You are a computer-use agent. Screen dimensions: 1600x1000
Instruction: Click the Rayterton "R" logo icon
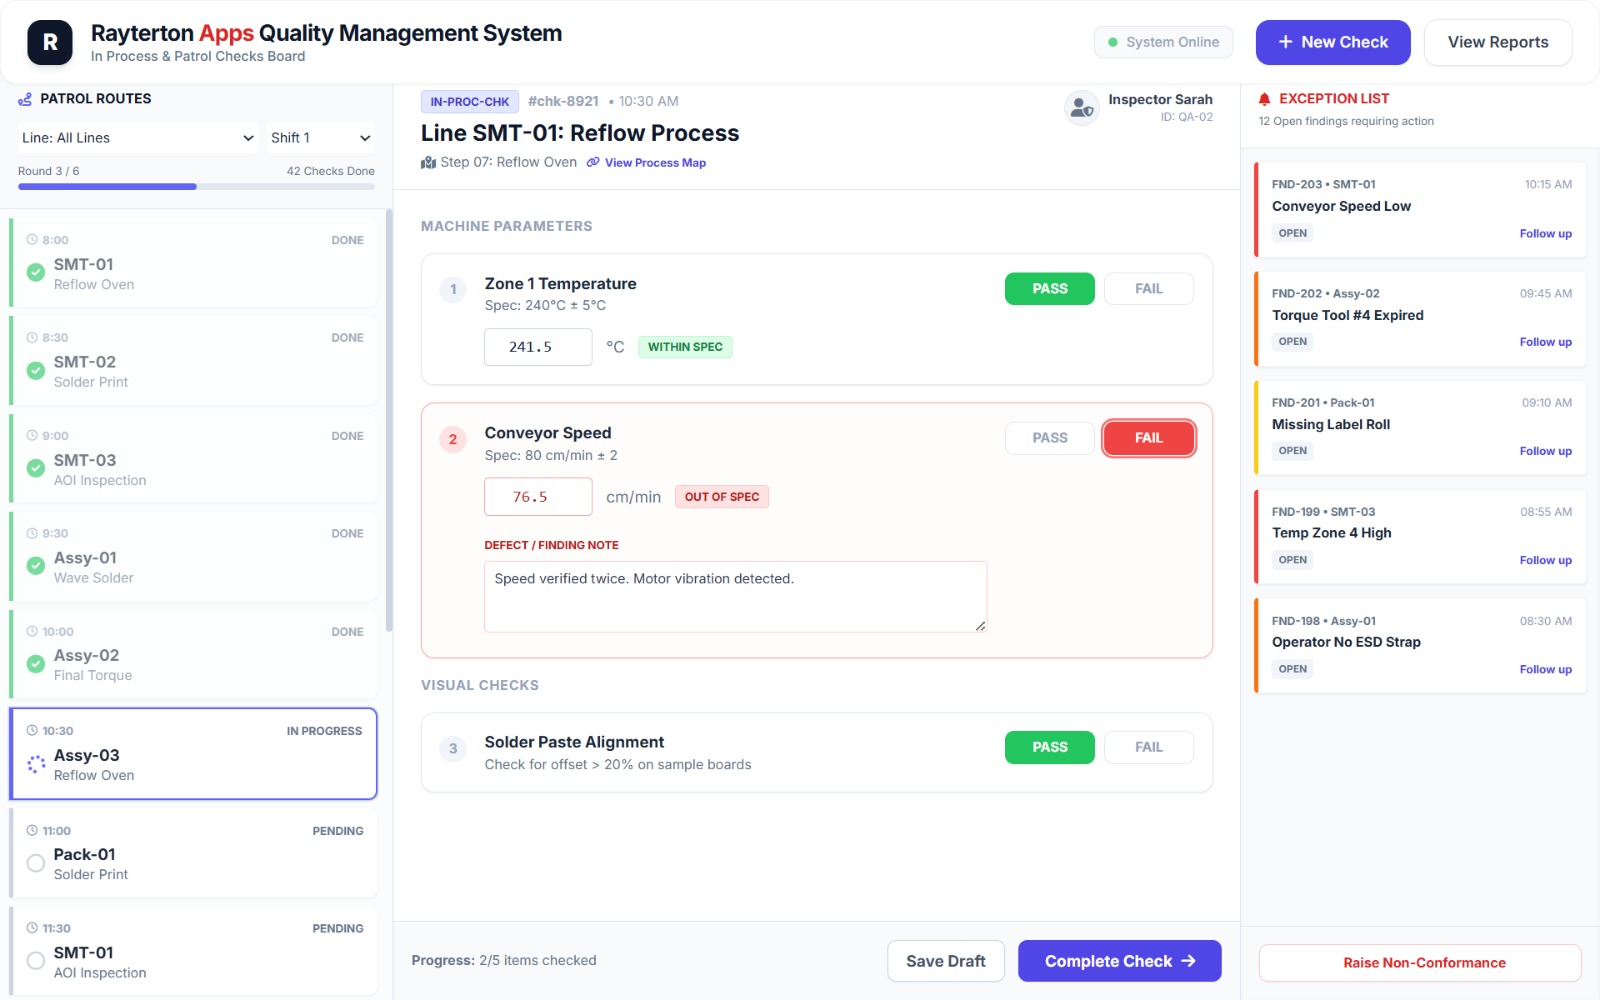coord(49,42)
